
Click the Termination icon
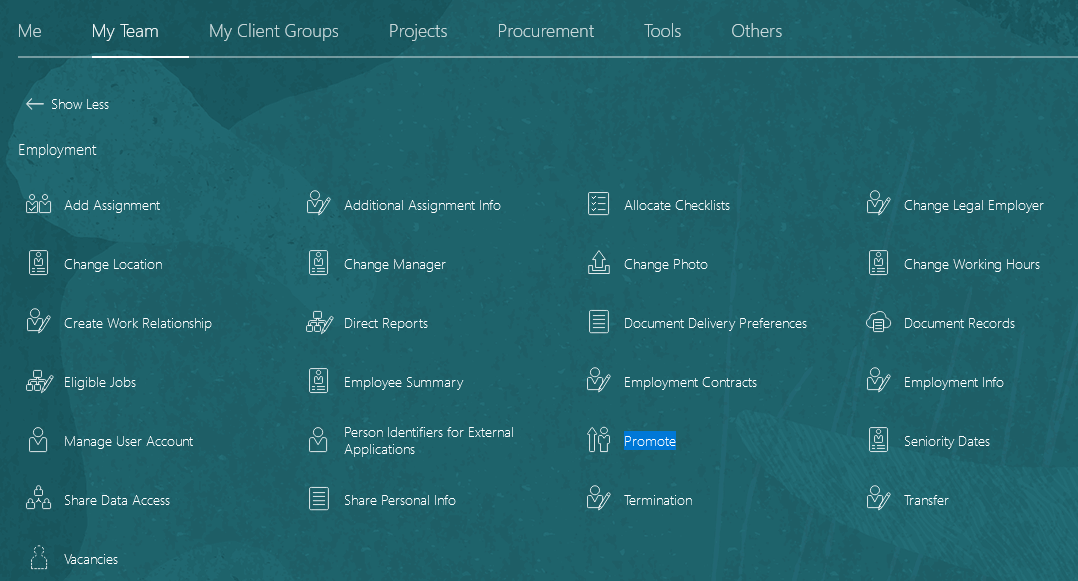tap(598, 498)
